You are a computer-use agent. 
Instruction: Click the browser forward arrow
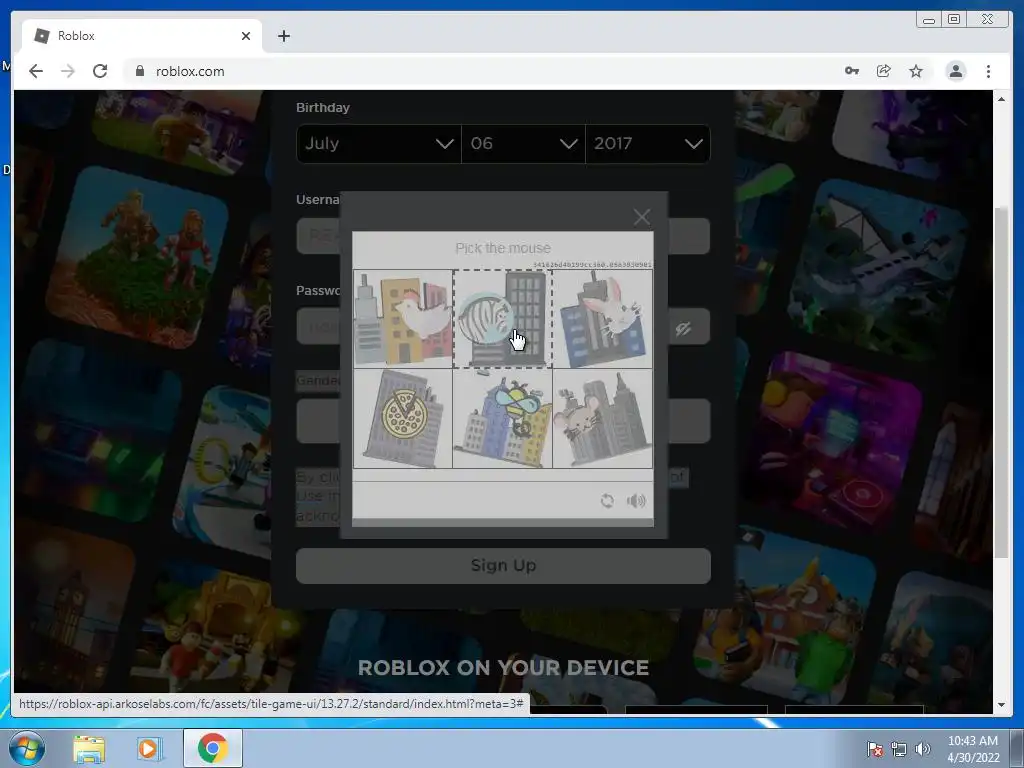pos(68,71)
